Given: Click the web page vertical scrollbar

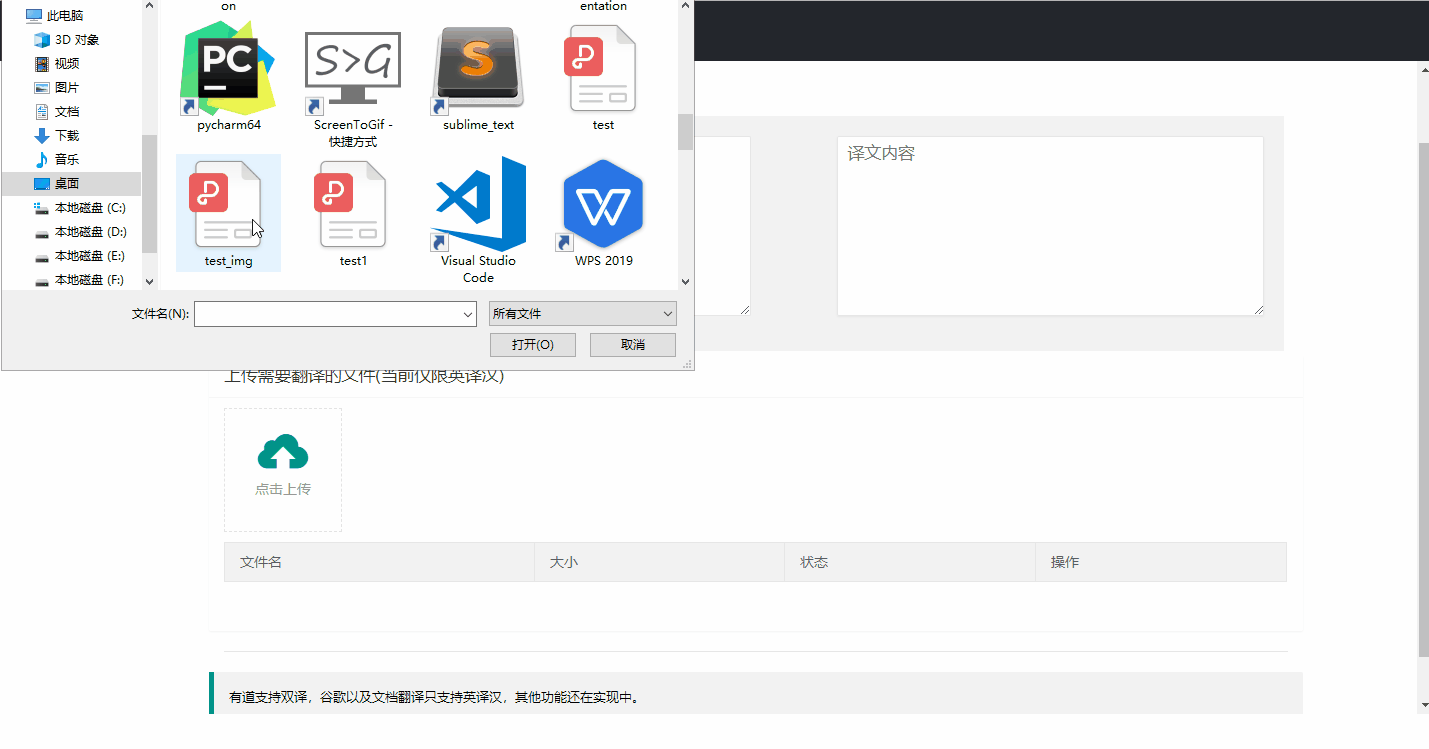Looking at the screenshot, I should pos(1423,400).
